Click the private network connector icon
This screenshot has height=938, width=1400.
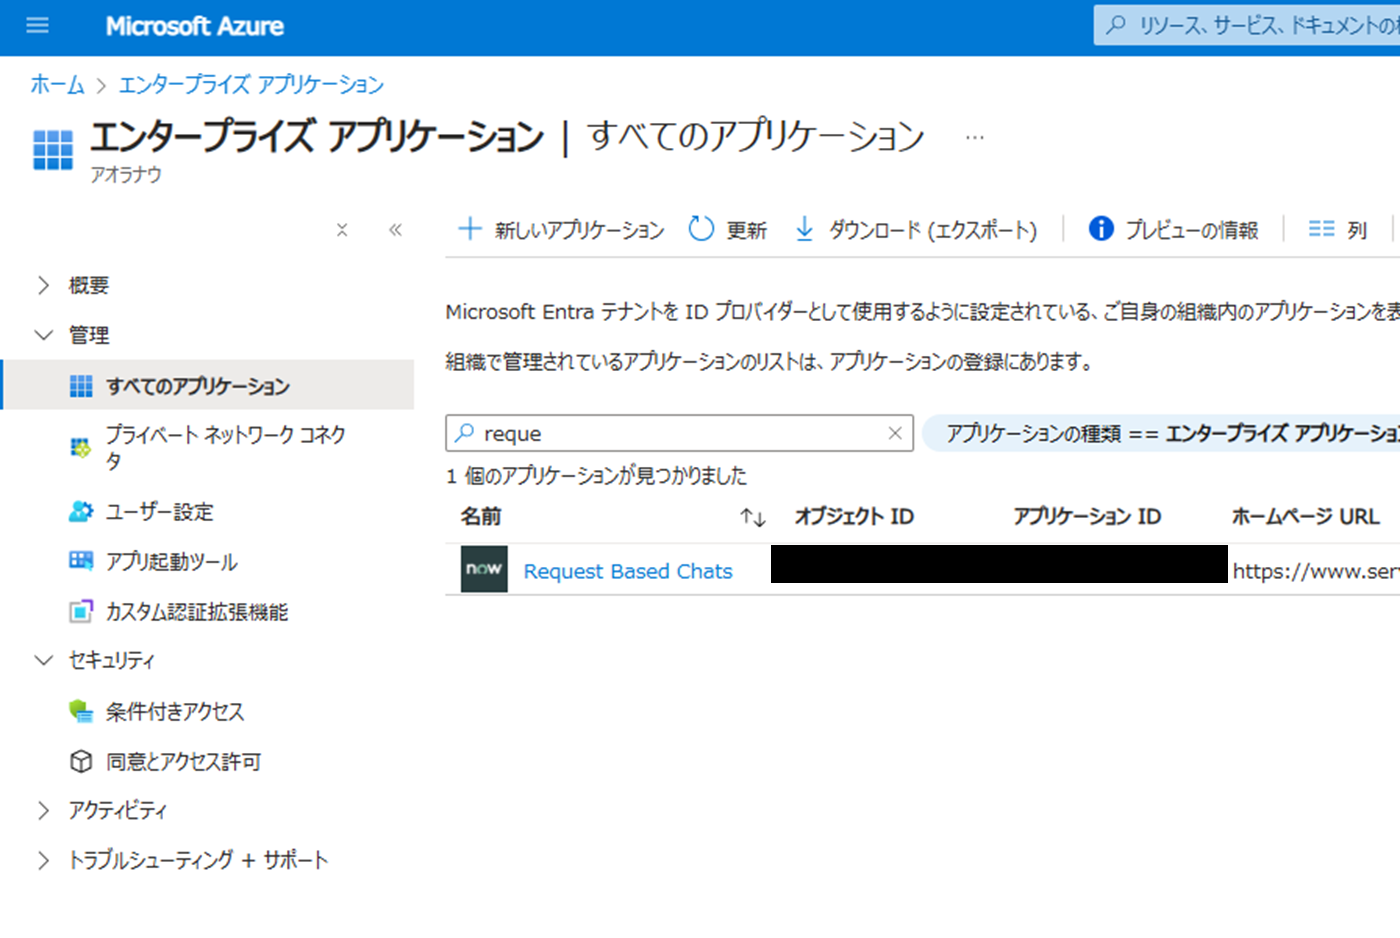80,447
